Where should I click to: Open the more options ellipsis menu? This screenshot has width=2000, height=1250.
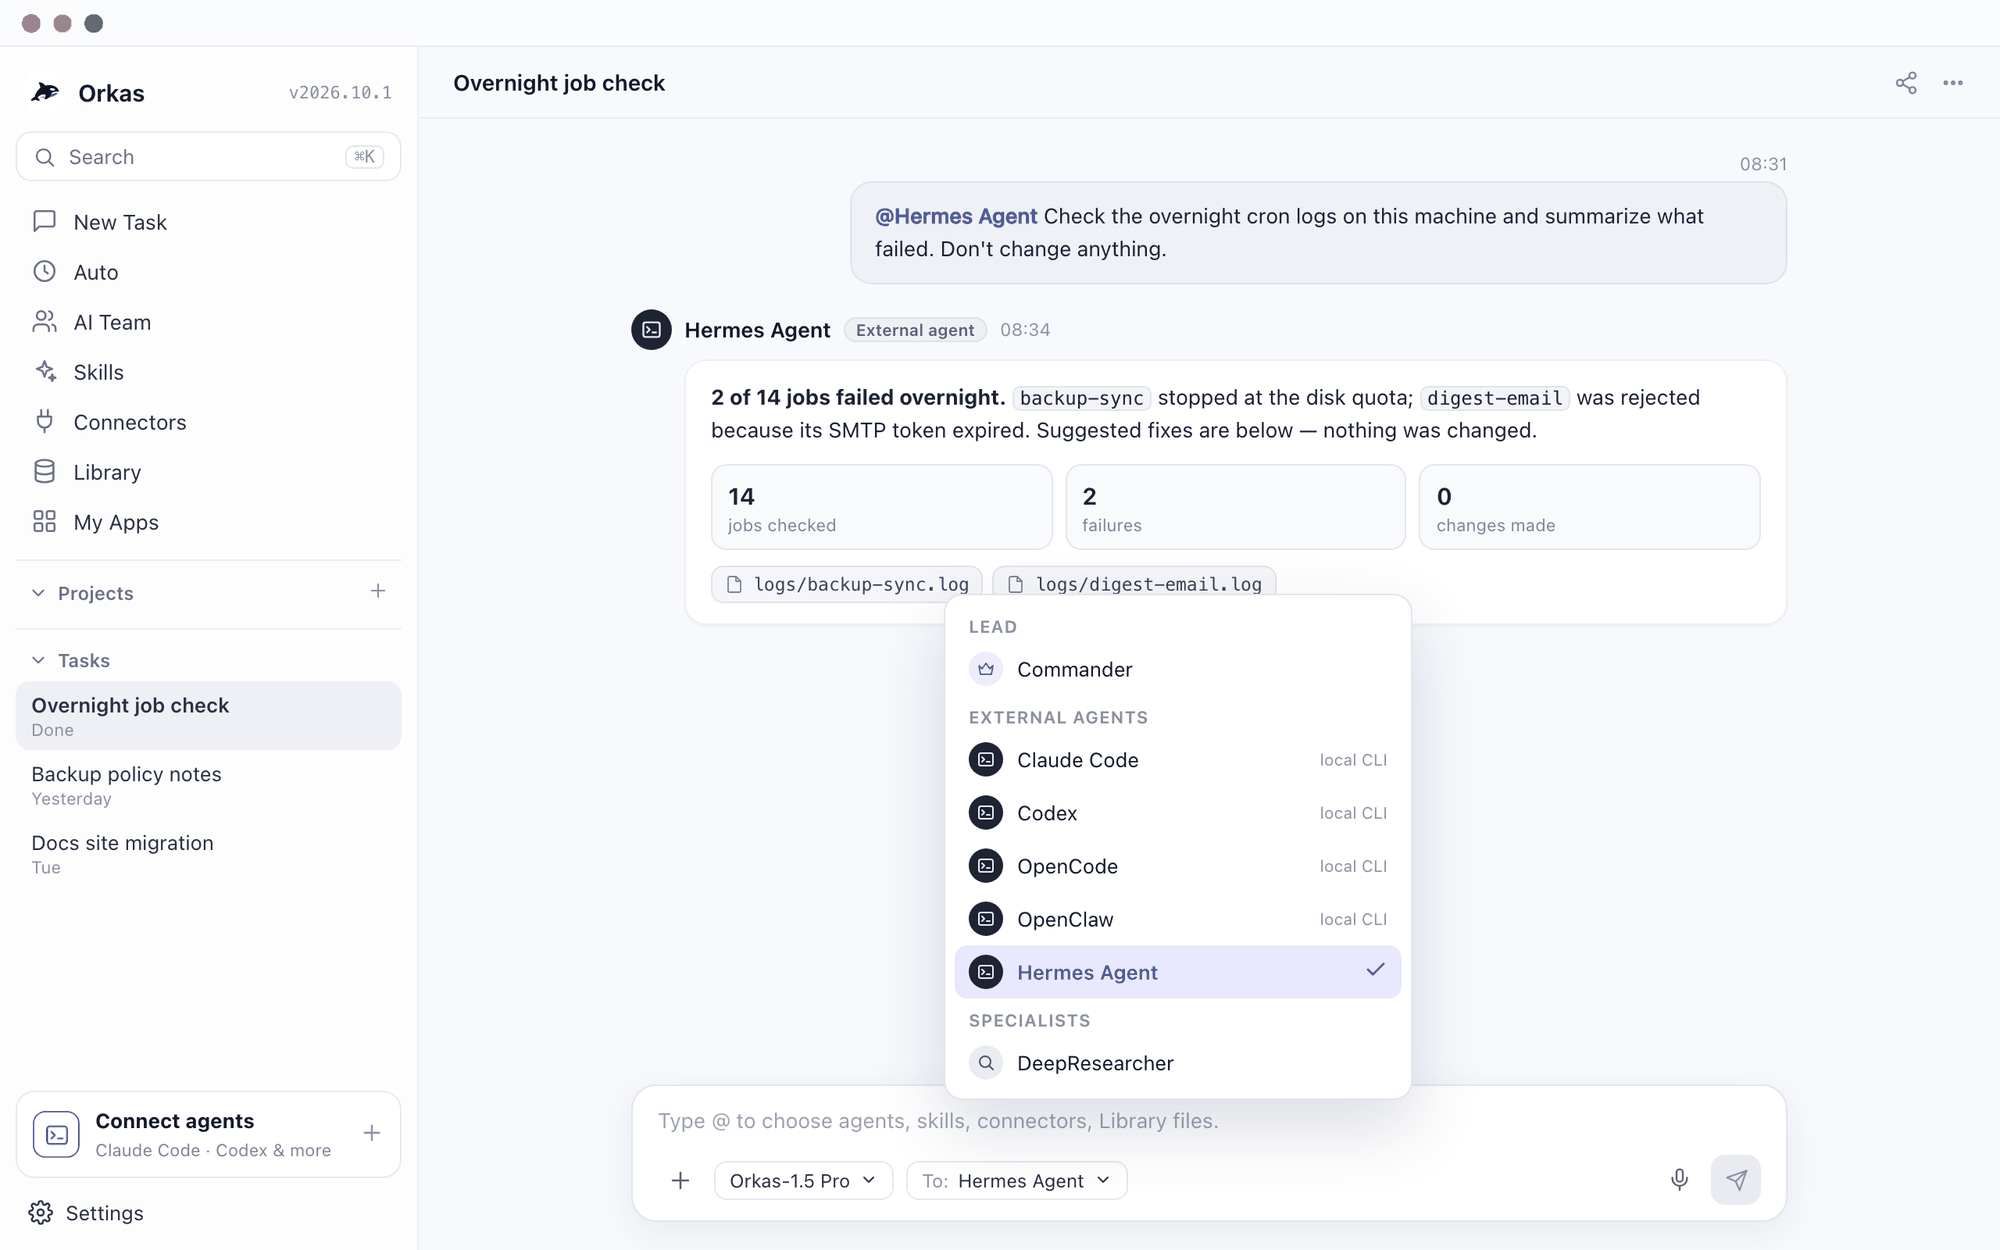(1953, 83)
